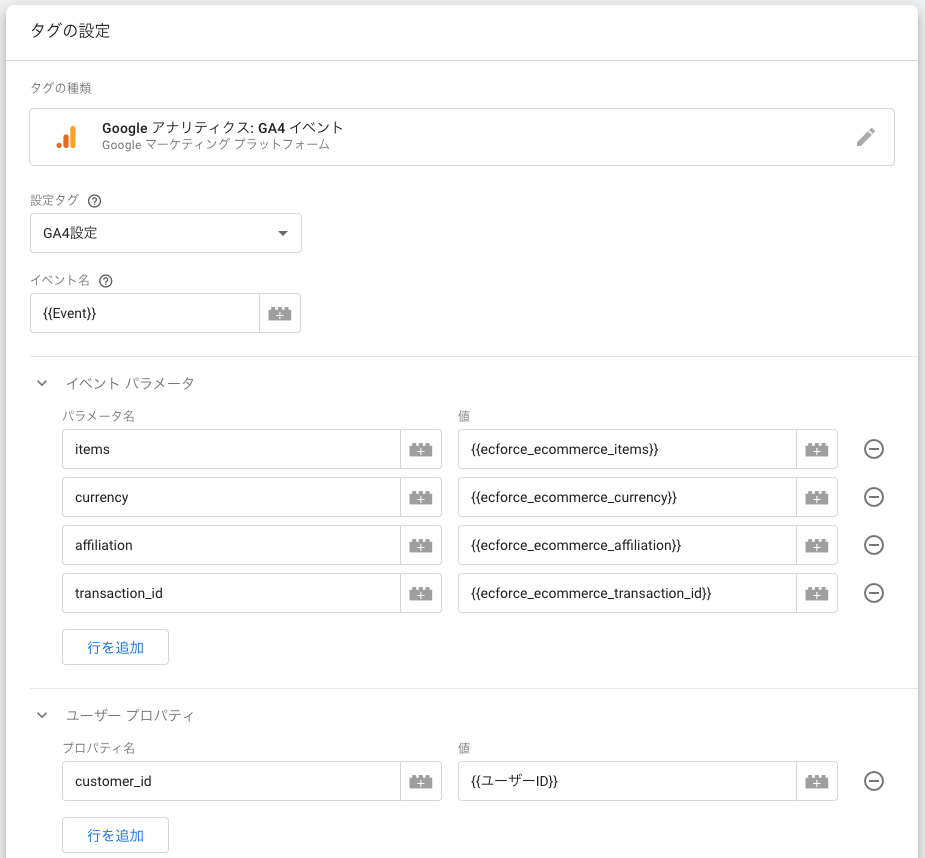Image resolution: width=925 pixels, height=858 pixels.
Task: Click the Google Analytics bar-chart logo
Action: pos(67,137)
